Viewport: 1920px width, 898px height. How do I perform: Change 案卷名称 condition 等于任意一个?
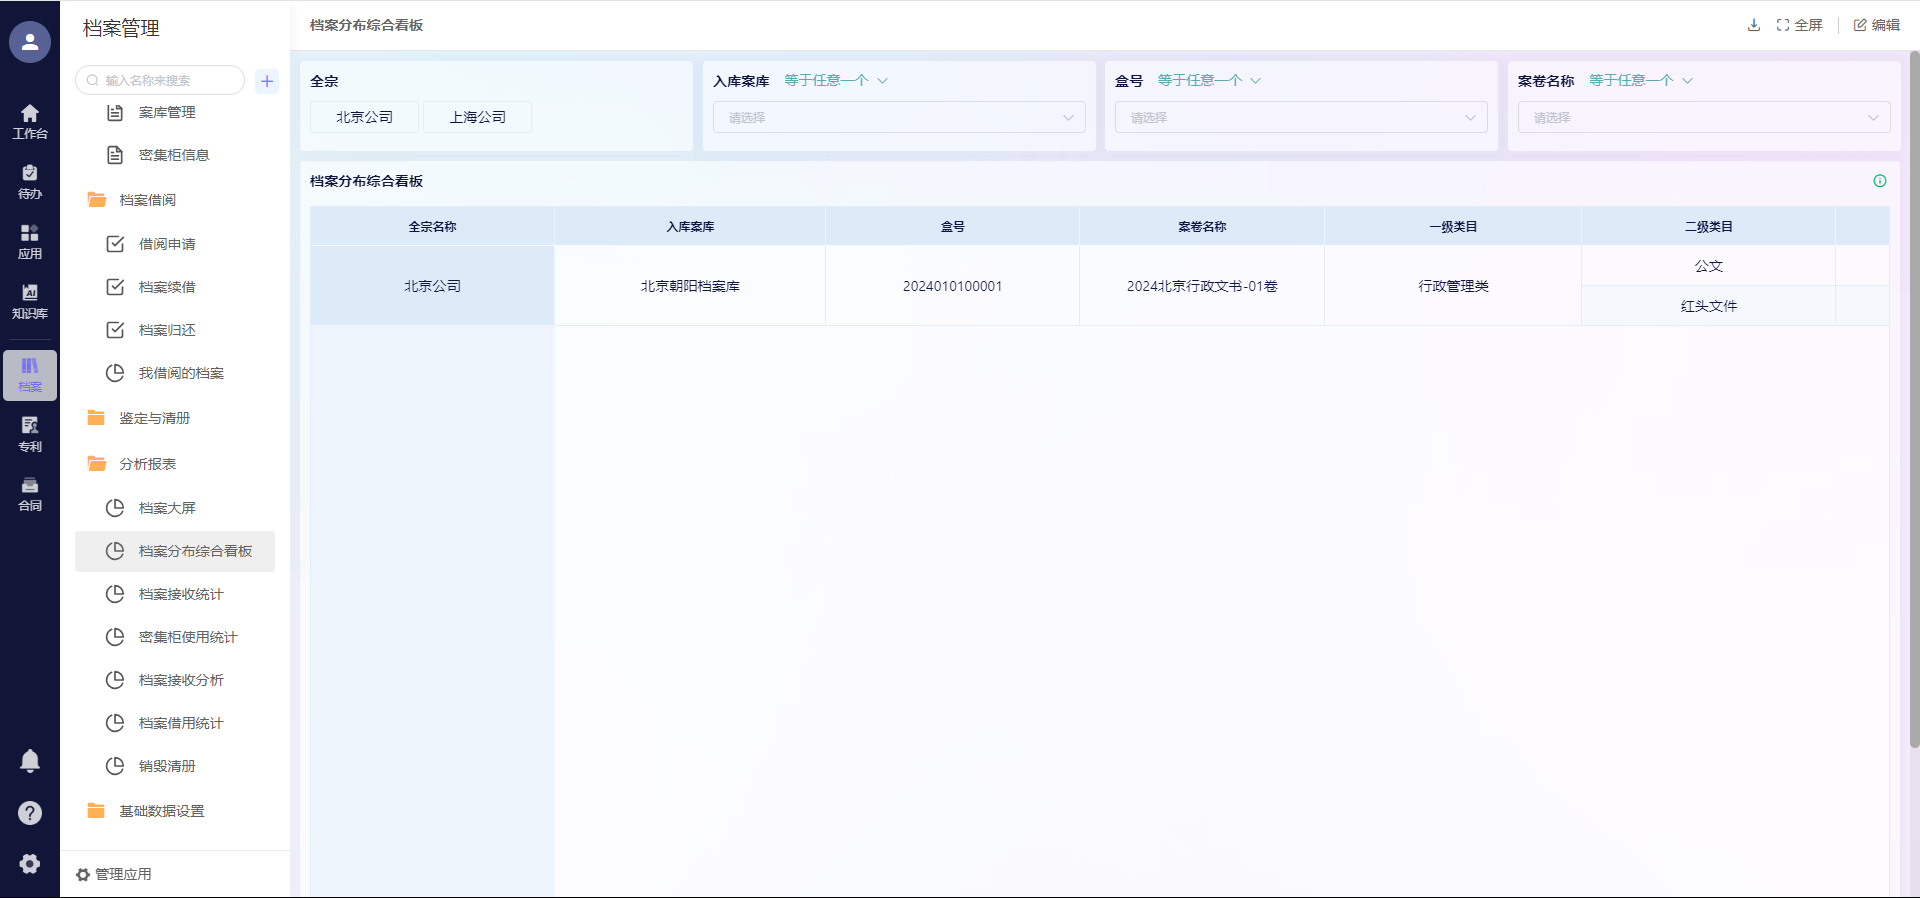(x=1640, y=80)
